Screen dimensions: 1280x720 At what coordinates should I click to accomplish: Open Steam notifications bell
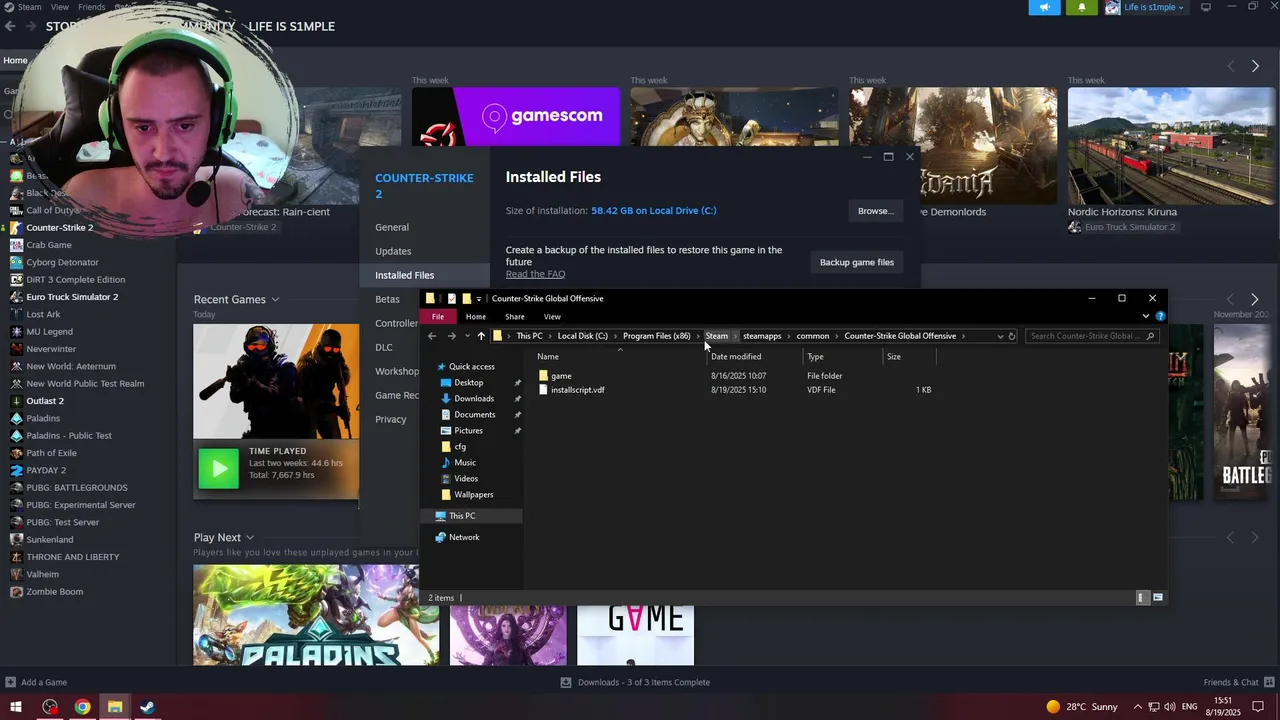coord(1081,7)
